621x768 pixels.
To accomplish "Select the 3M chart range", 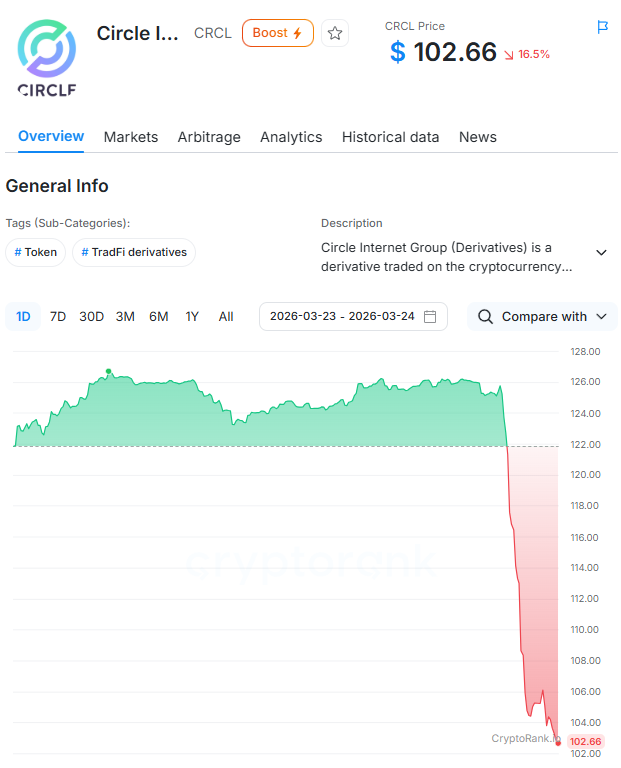I will (125, 316).
